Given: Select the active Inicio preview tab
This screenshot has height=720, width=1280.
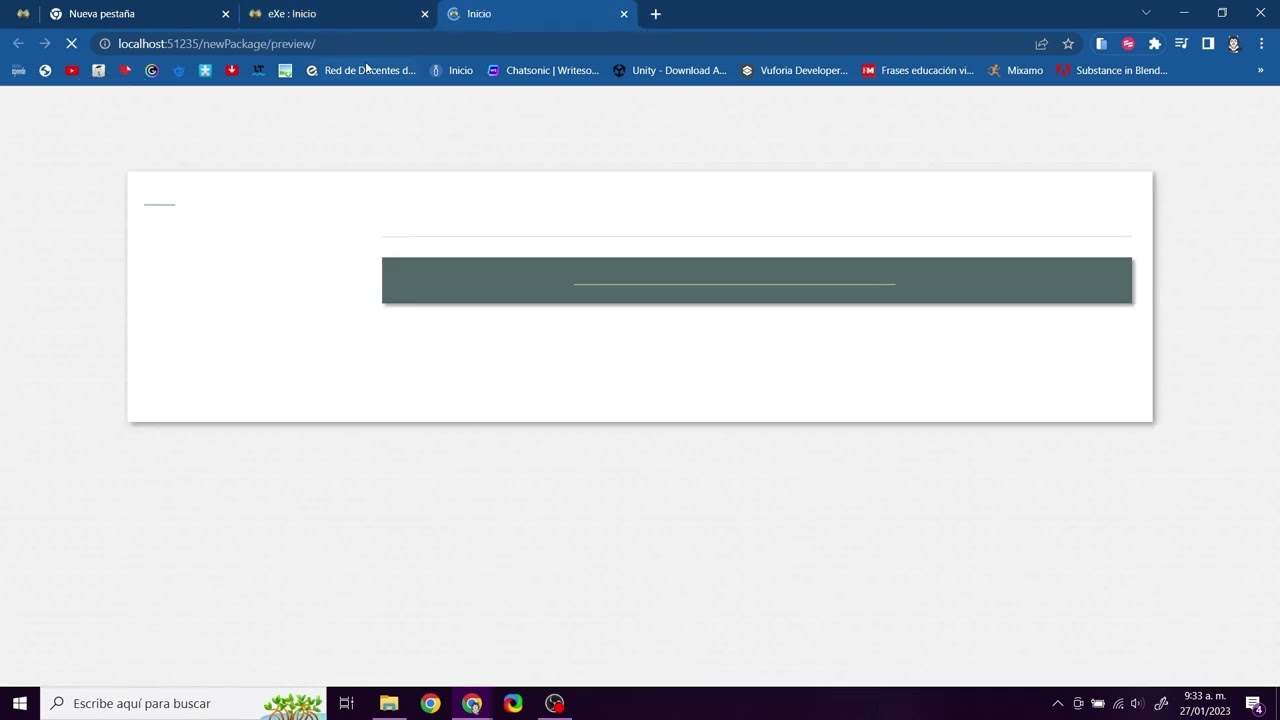Looking at the screenshot, I should [537, 14].
